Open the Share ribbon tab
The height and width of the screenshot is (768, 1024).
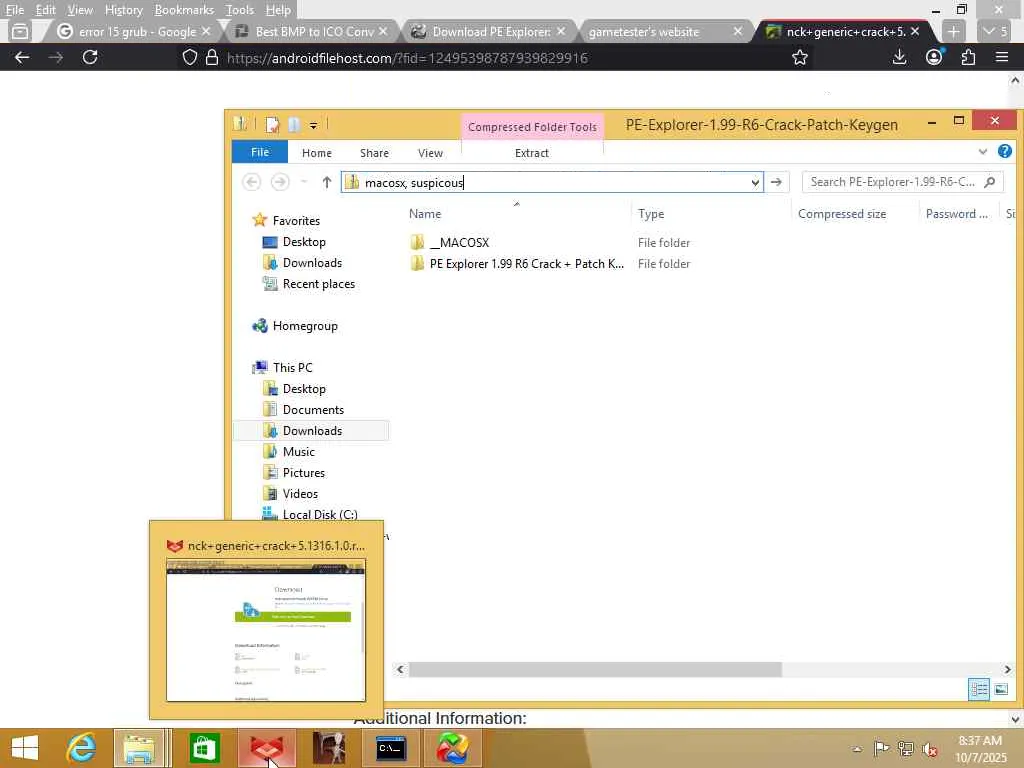pyautogui.click(x=374, y=153)
